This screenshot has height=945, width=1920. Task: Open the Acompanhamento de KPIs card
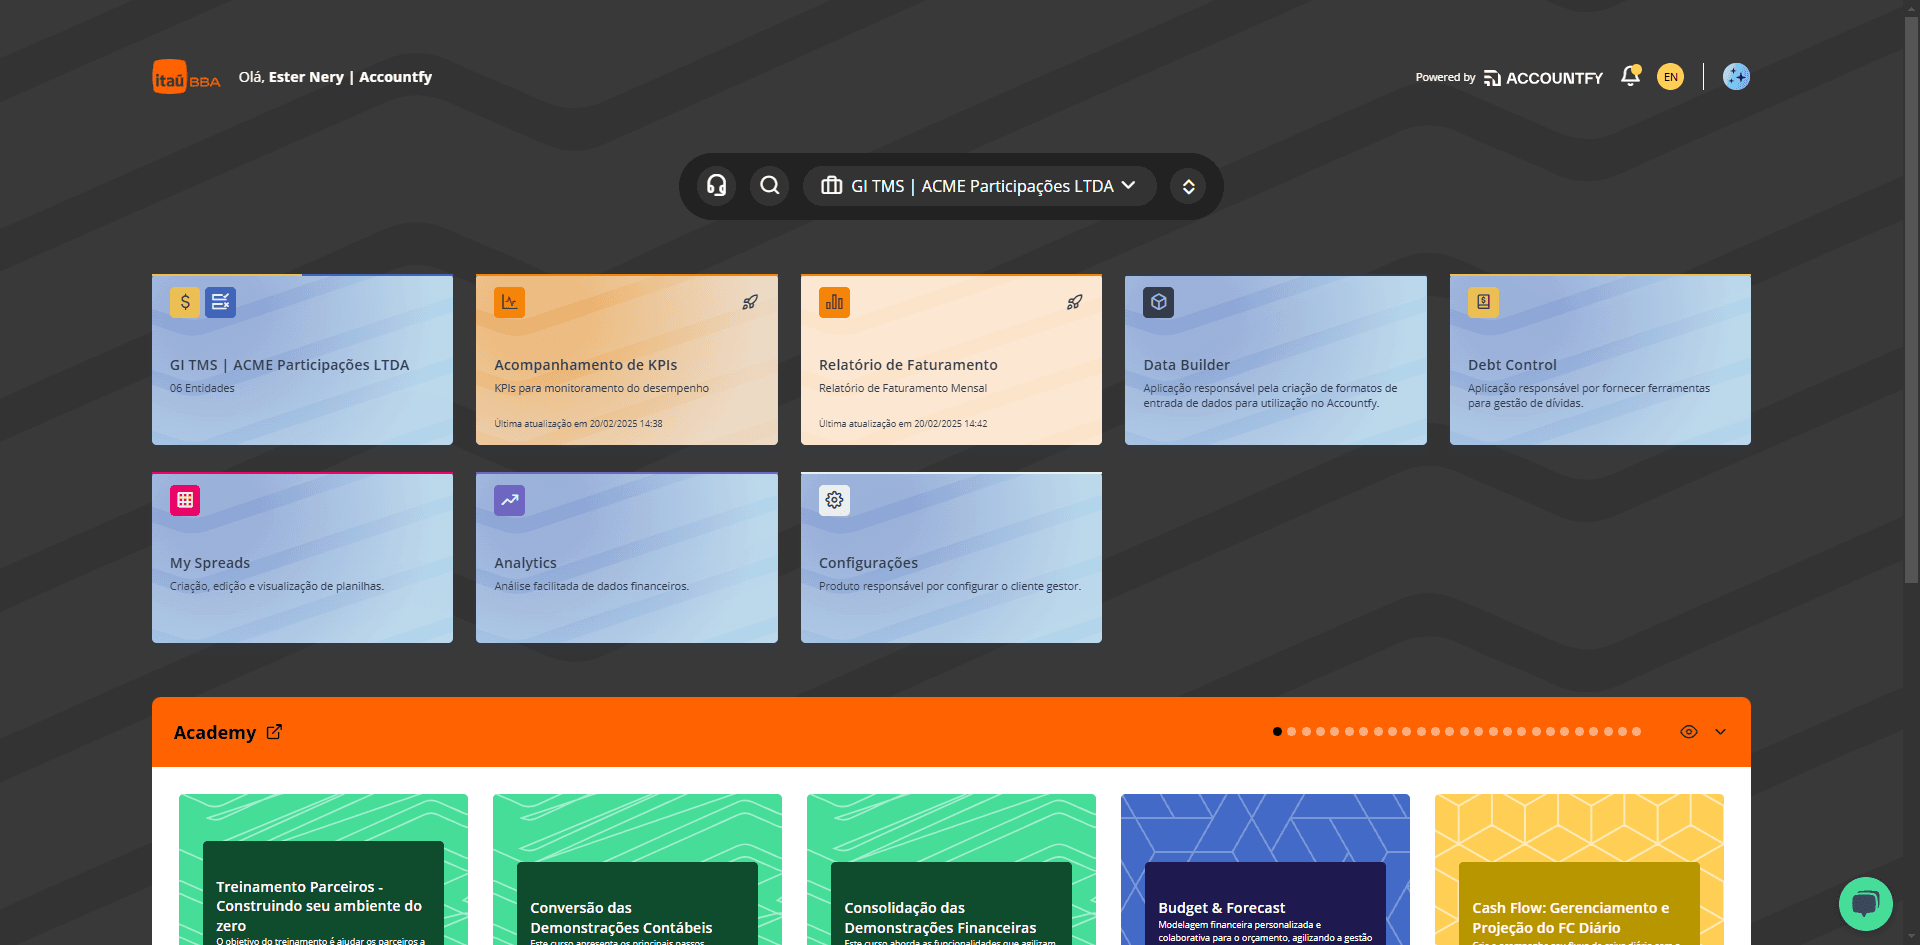coord(627,360)
